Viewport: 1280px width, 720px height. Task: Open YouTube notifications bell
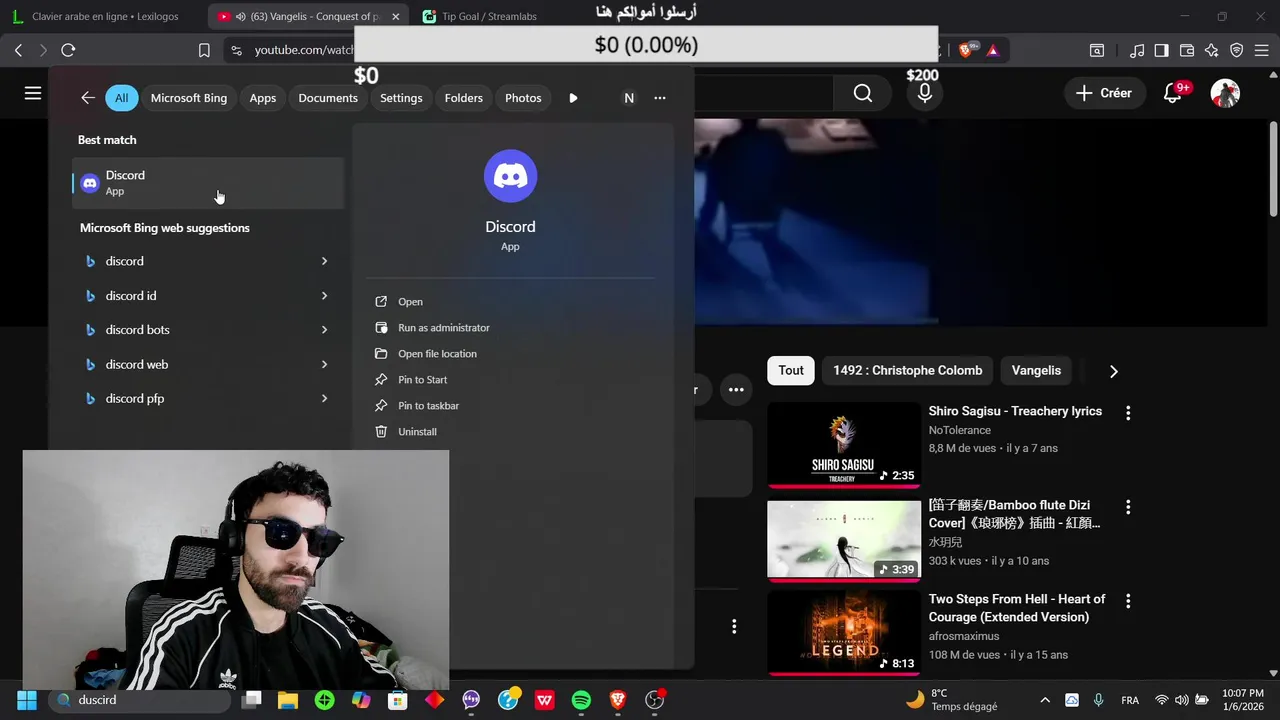coord(1173,93)
